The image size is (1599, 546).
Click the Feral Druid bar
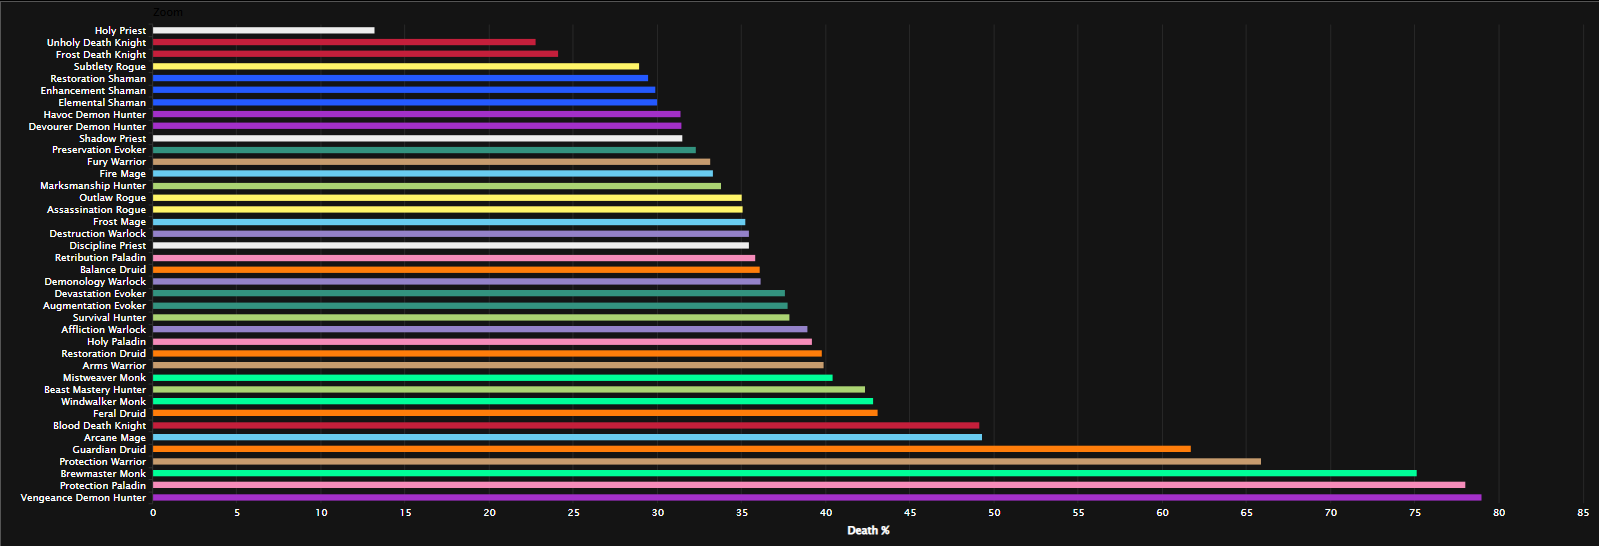[515, 413]
